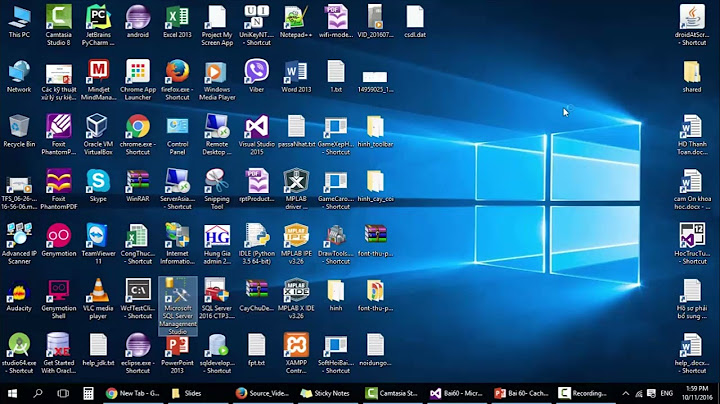Select the TeamViewer 11 icon
Image resolution: width=720 pixels, height=404 pixels.
coord(98,243)
